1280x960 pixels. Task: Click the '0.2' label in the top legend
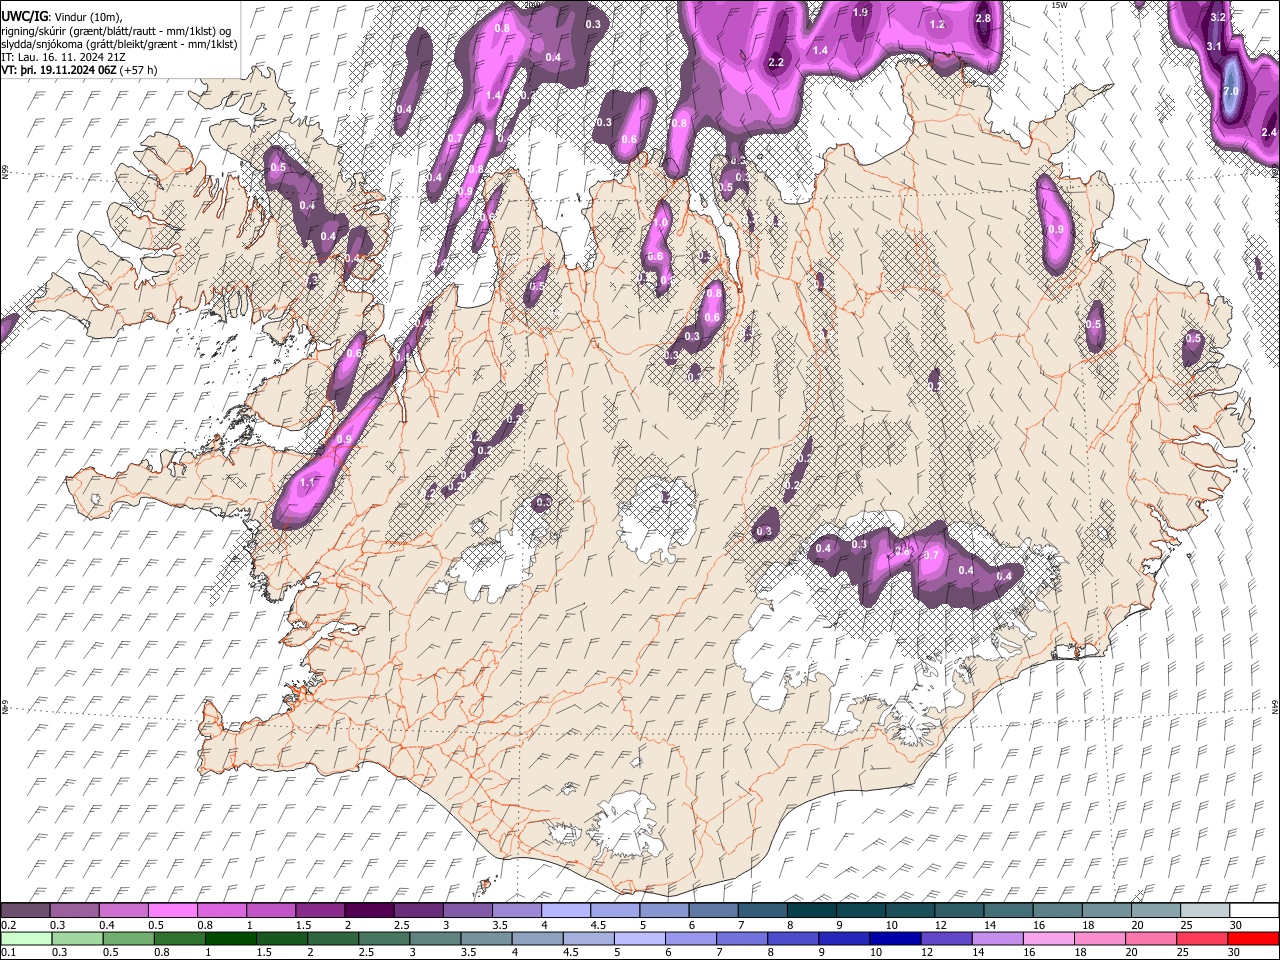tap(9, 924)
